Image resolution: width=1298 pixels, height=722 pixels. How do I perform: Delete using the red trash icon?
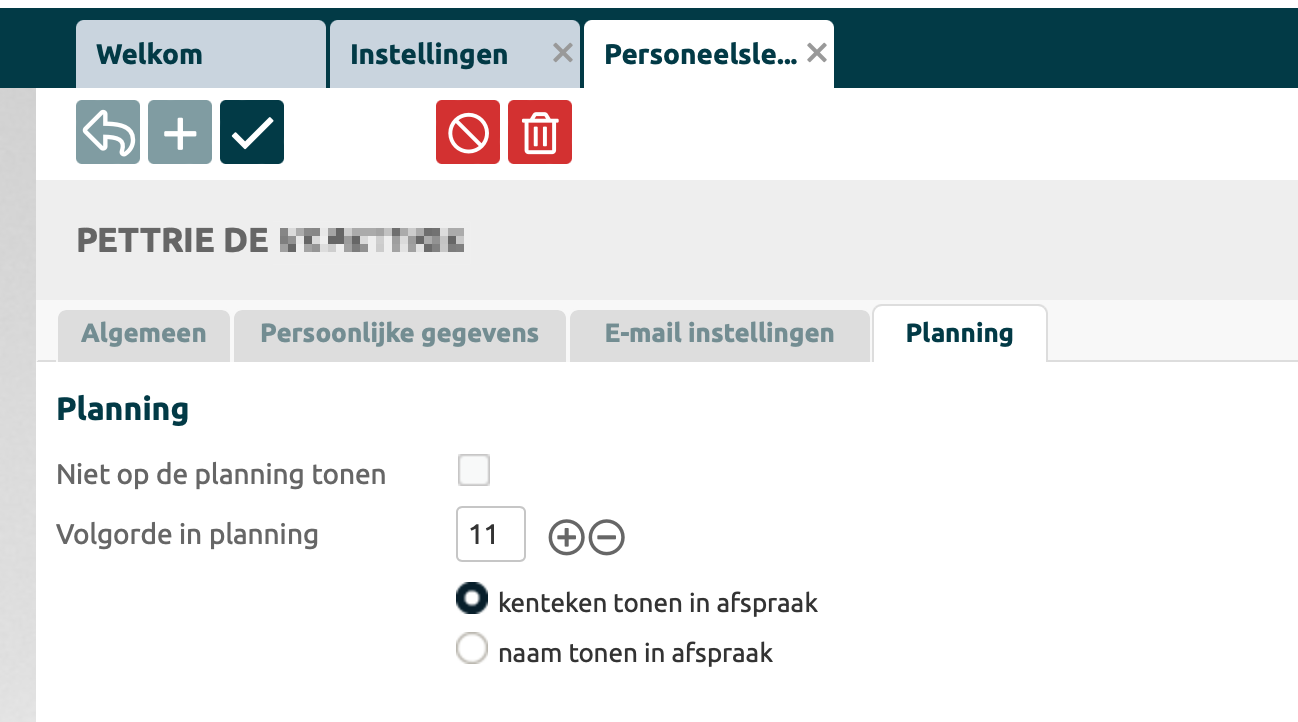pos(540,132)
